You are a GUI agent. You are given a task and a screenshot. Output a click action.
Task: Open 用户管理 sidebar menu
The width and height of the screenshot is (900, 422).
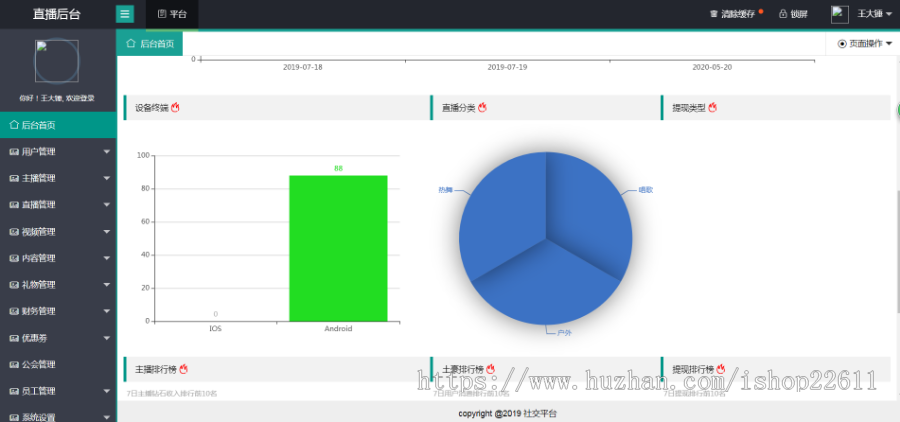click(58, 152)
